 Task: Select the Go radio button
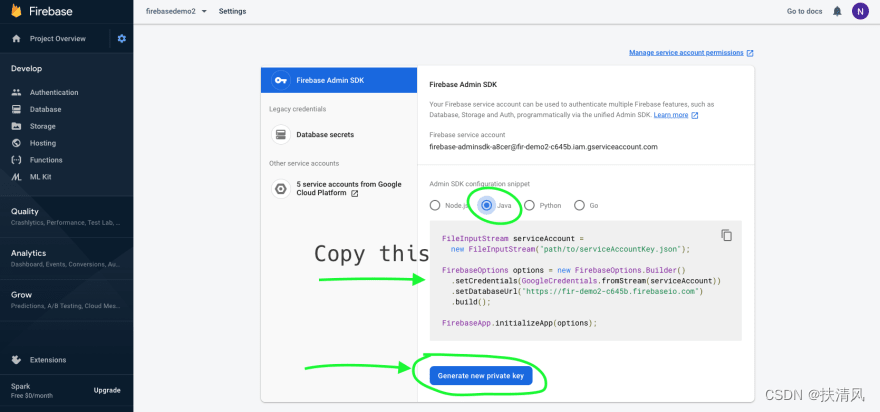point(579,205)
